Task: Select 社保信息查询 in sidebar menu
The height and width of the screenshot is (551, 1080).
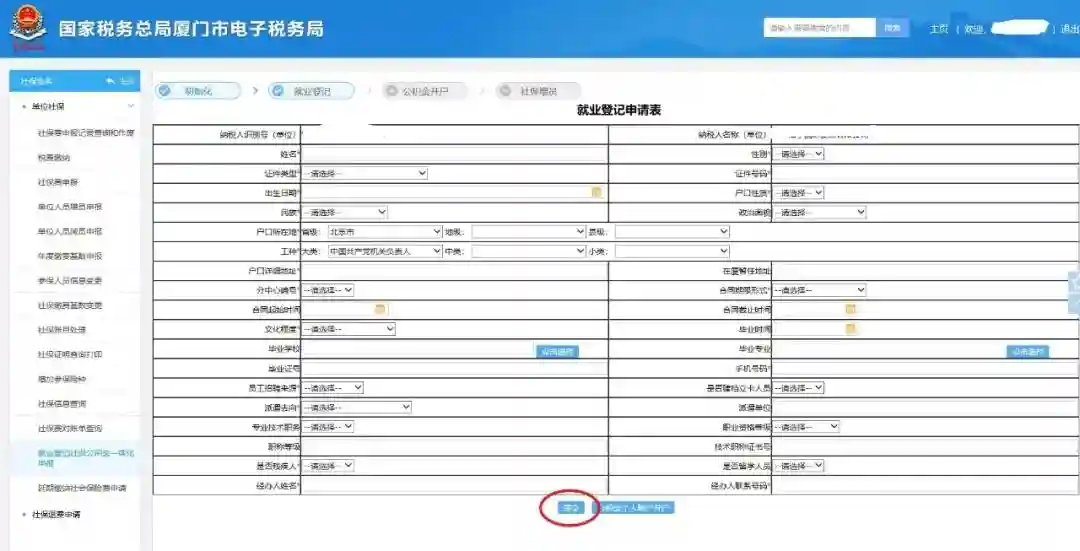Action: click(62, 404)
